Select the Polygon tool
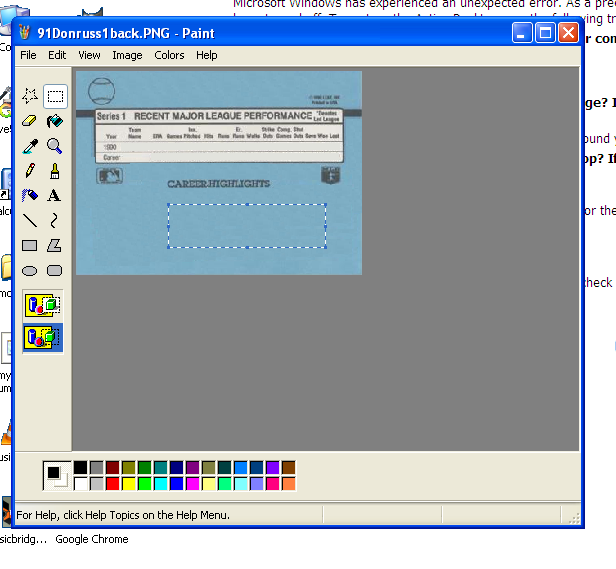Viewport: 616px width, 569px height. click(x=55, y=246)
